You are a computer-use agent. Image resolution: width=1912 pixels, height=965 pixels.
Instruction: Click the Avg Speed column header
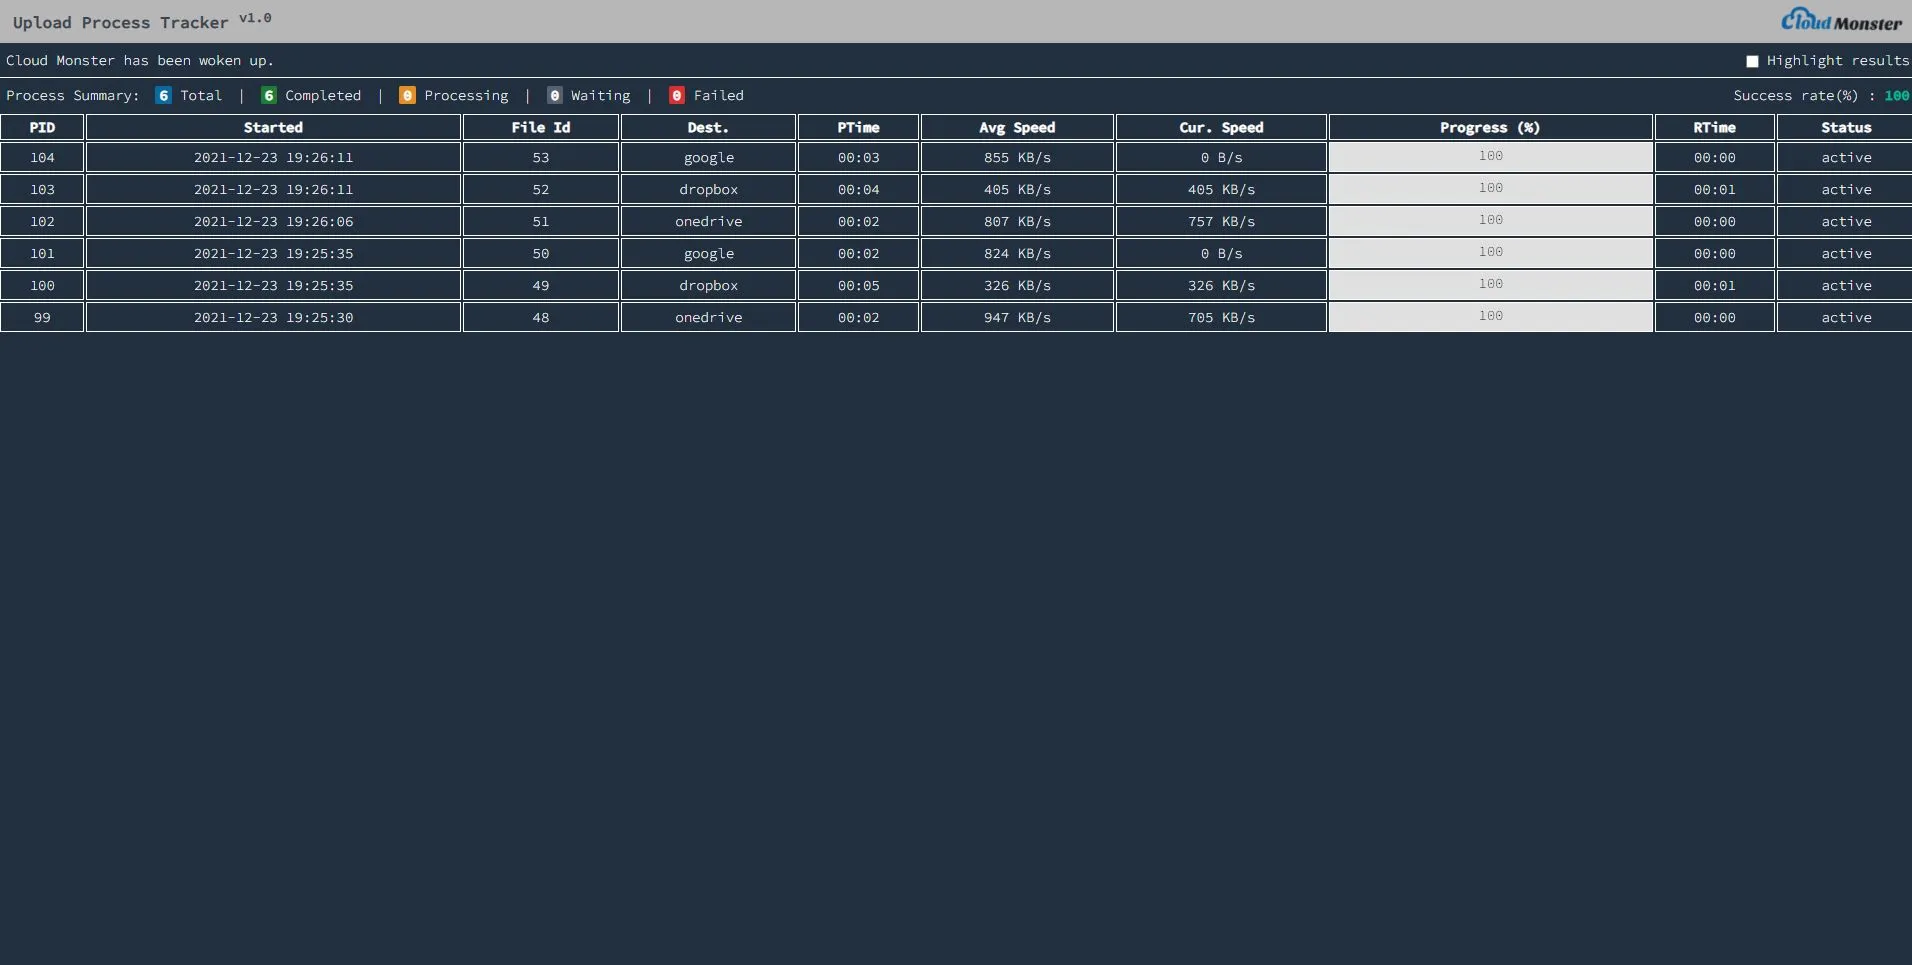(1017, 127)
